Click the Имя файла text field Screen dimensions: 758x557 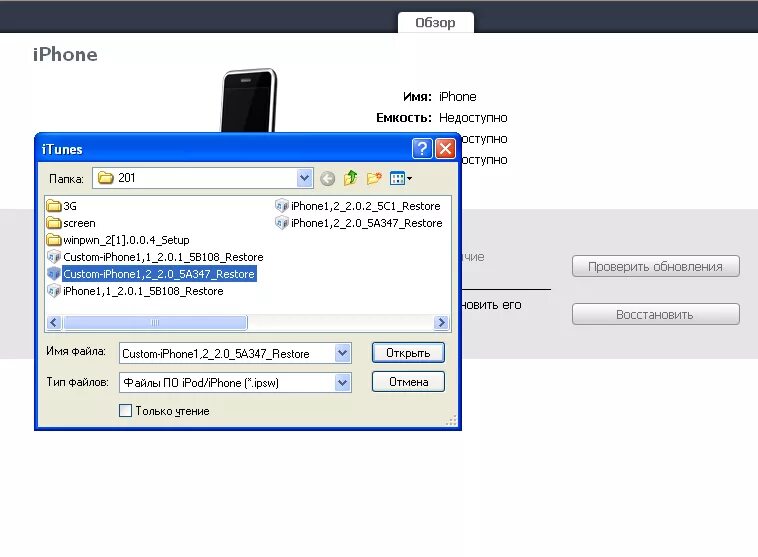click(227, 353)
